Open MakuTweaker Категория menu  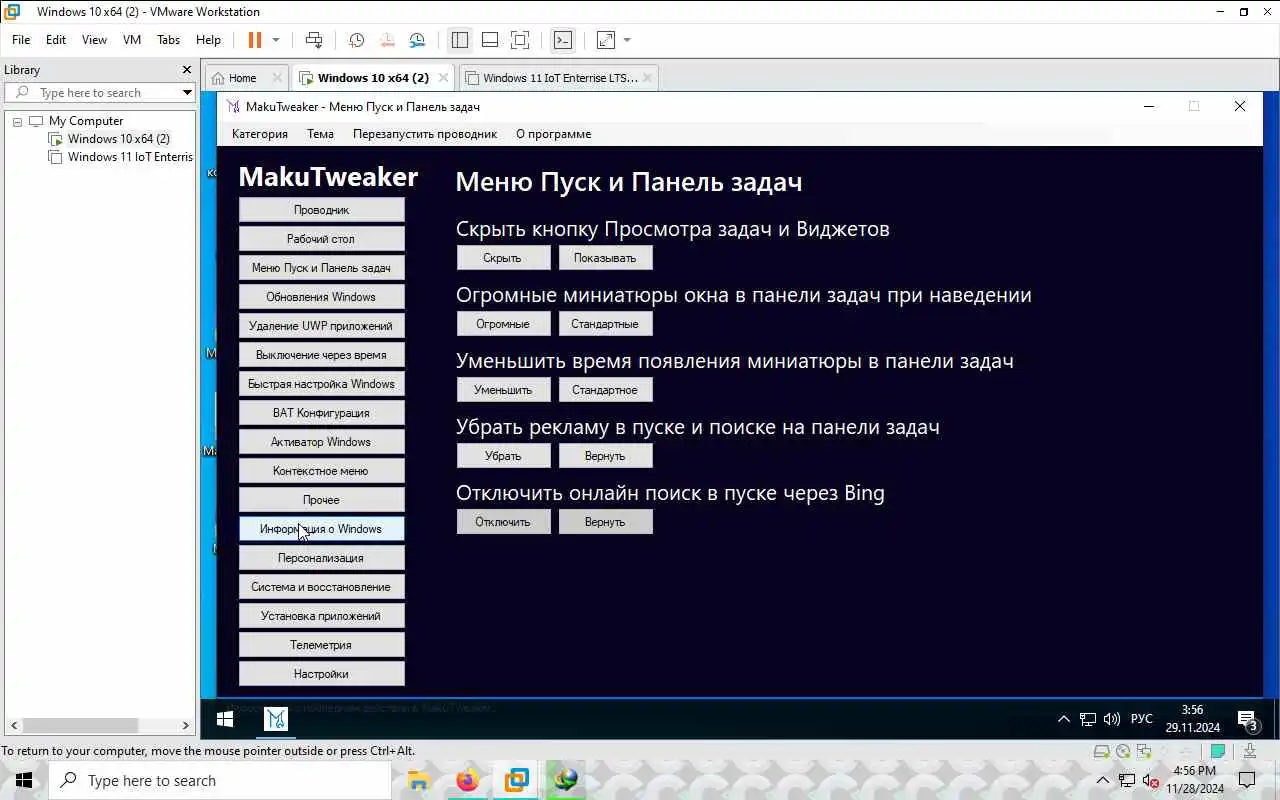point(260,134)
